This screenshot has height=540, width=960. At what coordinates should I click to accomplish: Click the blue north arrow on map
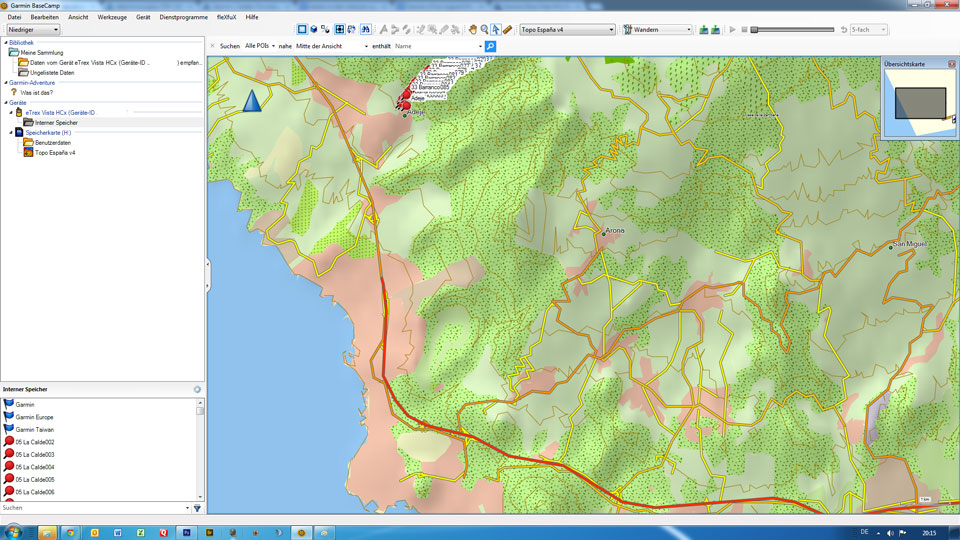pyautogui.click(x=252, y=101)
